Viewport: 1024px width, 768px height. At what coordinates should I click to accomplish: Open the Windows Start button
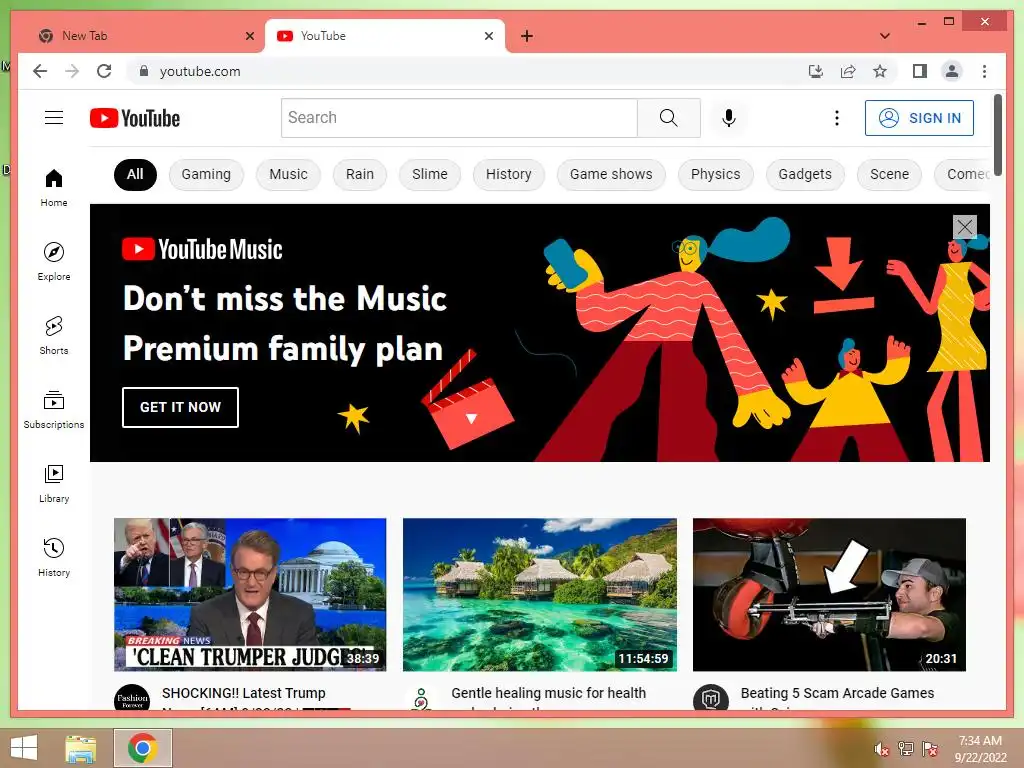click(x=24, y=748)
